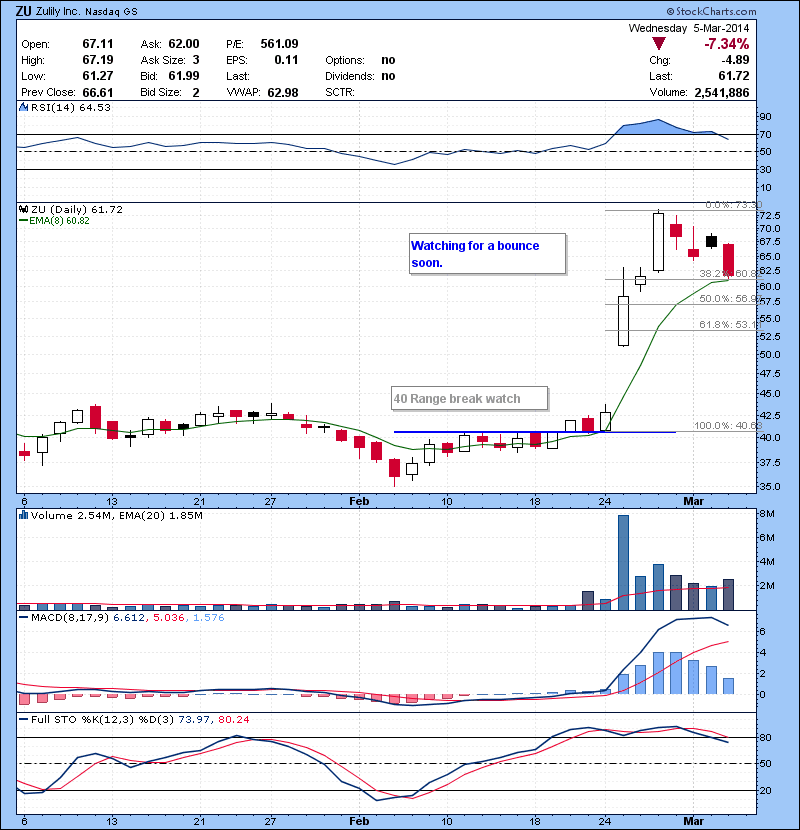Click the '100.0%: 40.6' Fibonacci label
Image resolution: width=800 pixels, height=830 pixels.
coord(728,426)
